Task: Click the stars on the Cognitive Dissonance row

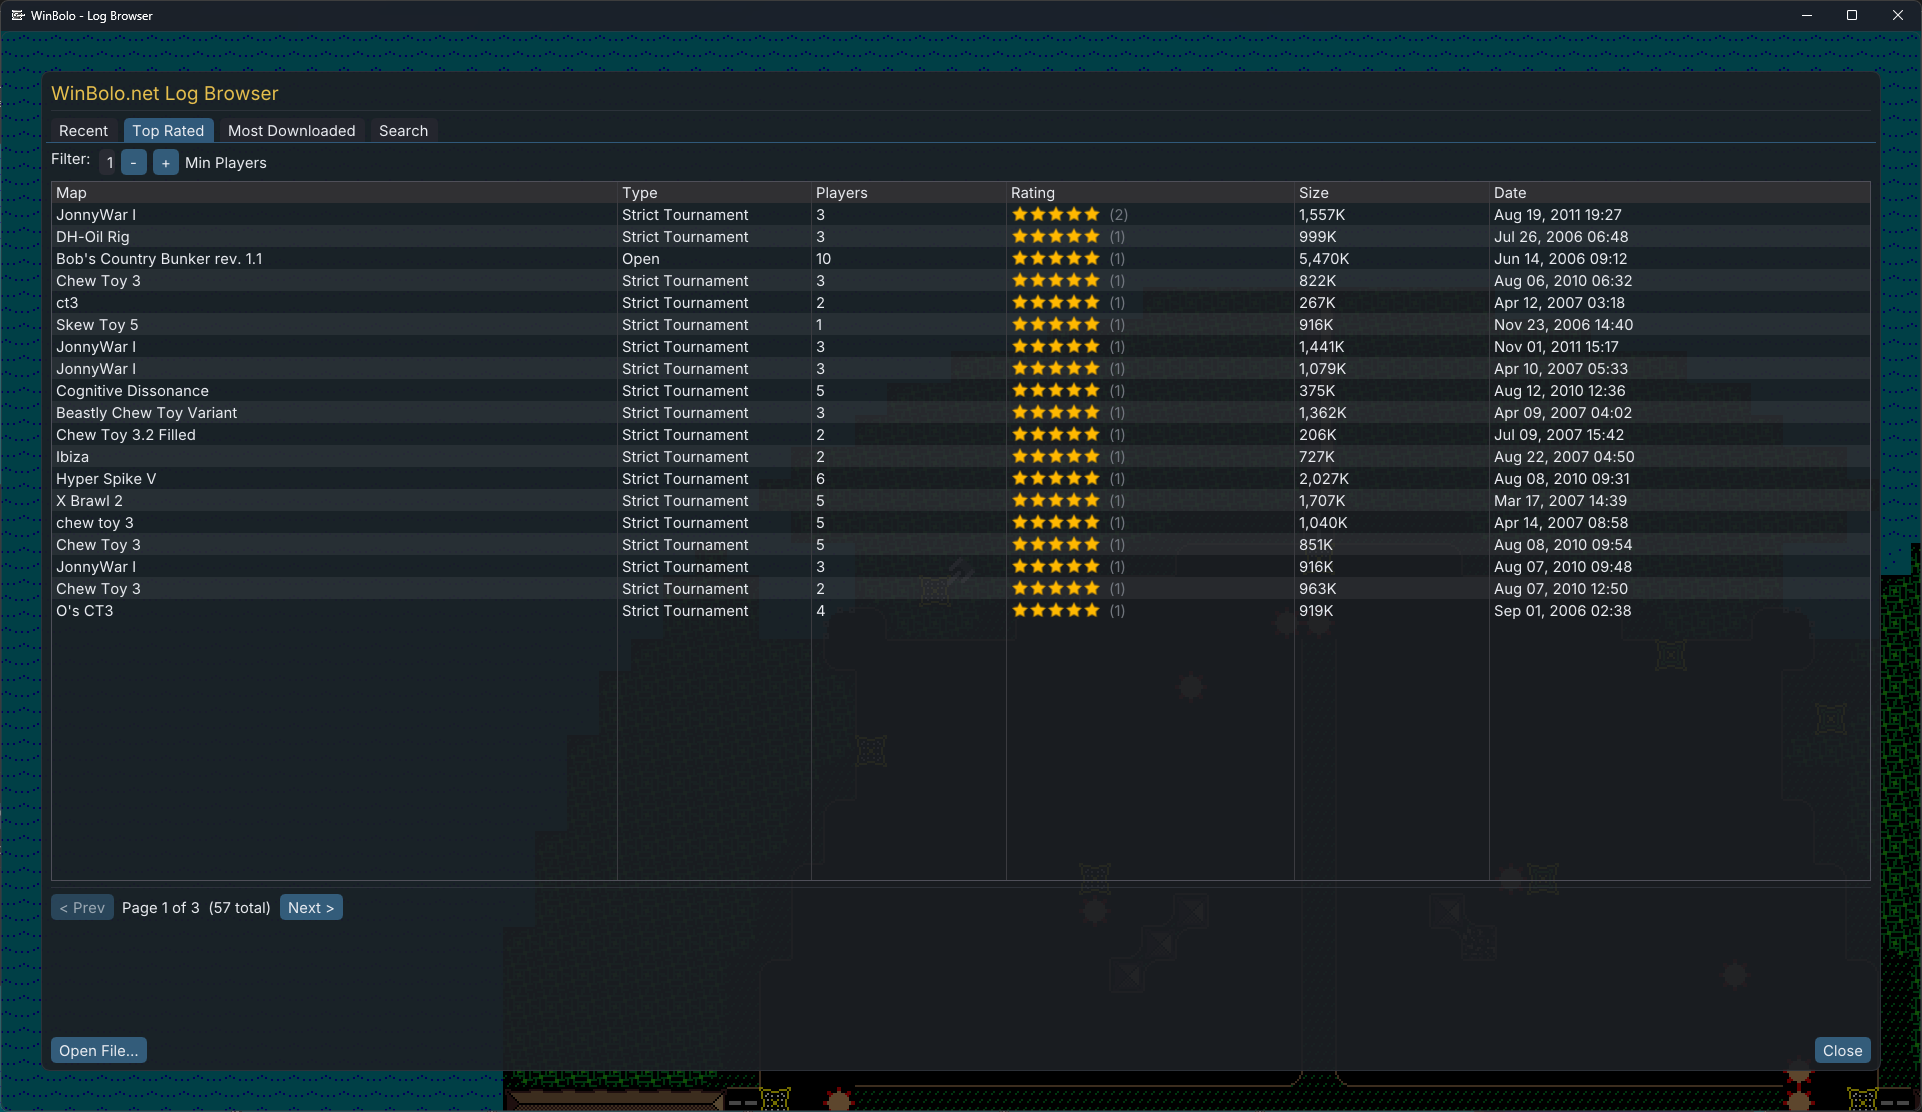Action: point(1056,391)
